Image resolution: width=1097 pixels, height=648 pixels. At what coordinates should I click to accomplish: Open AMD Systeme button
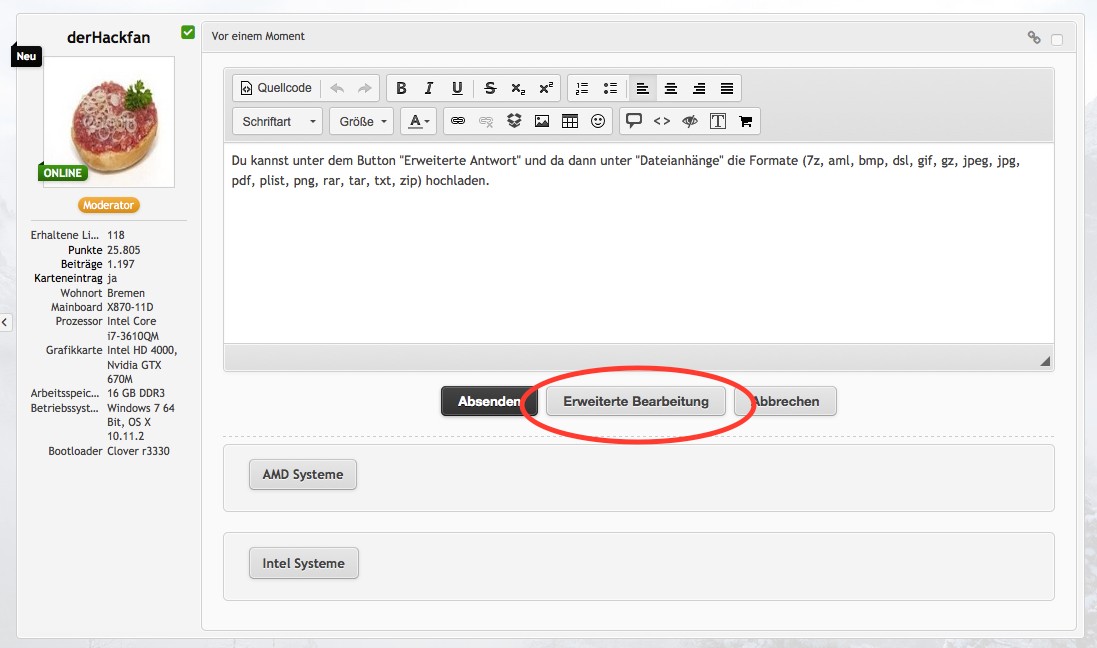click(x=303, y=474)
